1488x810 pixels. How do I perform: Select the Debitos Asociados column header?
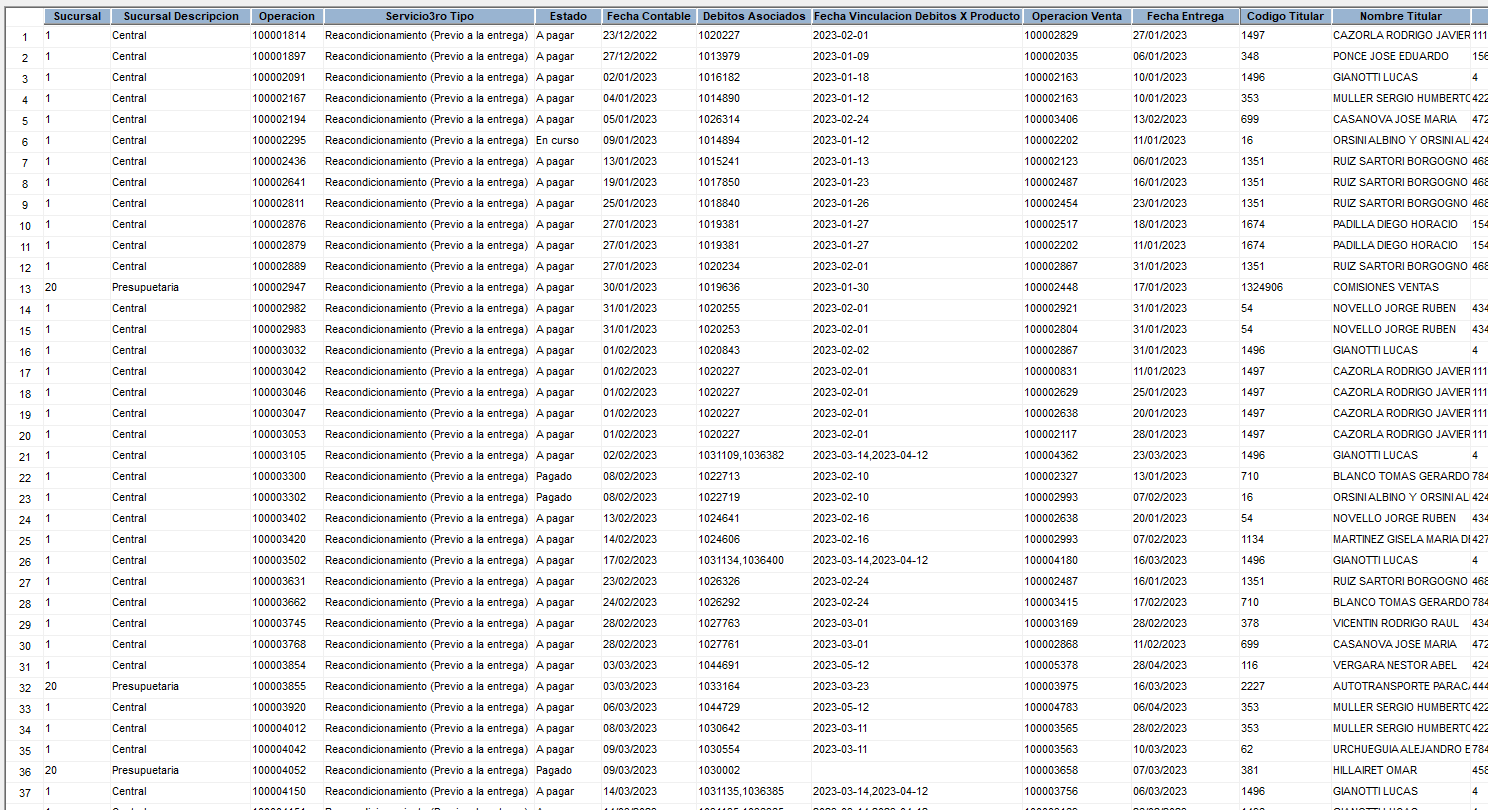pos(753,17)
